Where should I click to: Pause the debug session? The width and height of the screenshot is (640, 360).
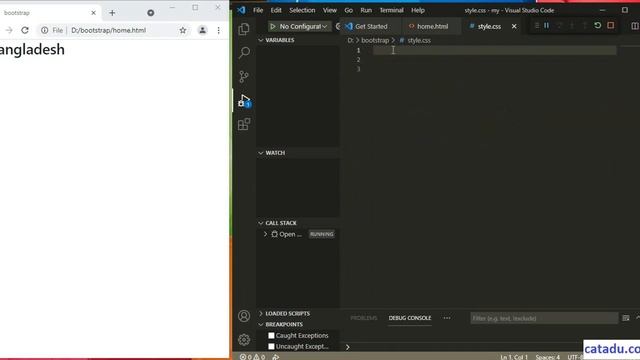pos(546,25)
